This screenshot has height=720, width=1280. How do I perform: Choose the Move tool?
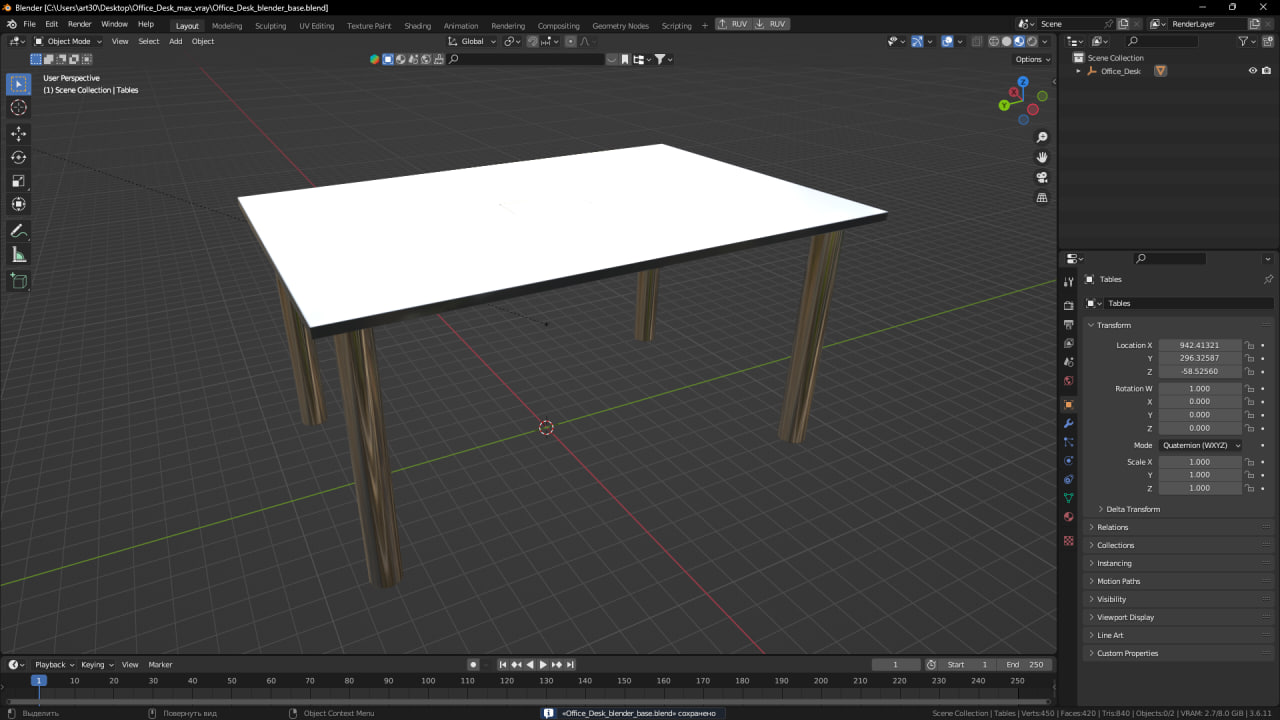(x=19, y=134)
